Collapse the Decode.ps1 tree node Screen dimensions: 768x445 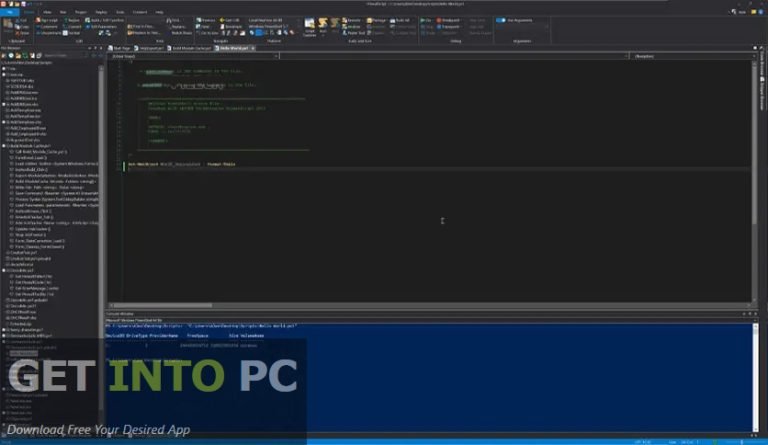tap(4, 270)
